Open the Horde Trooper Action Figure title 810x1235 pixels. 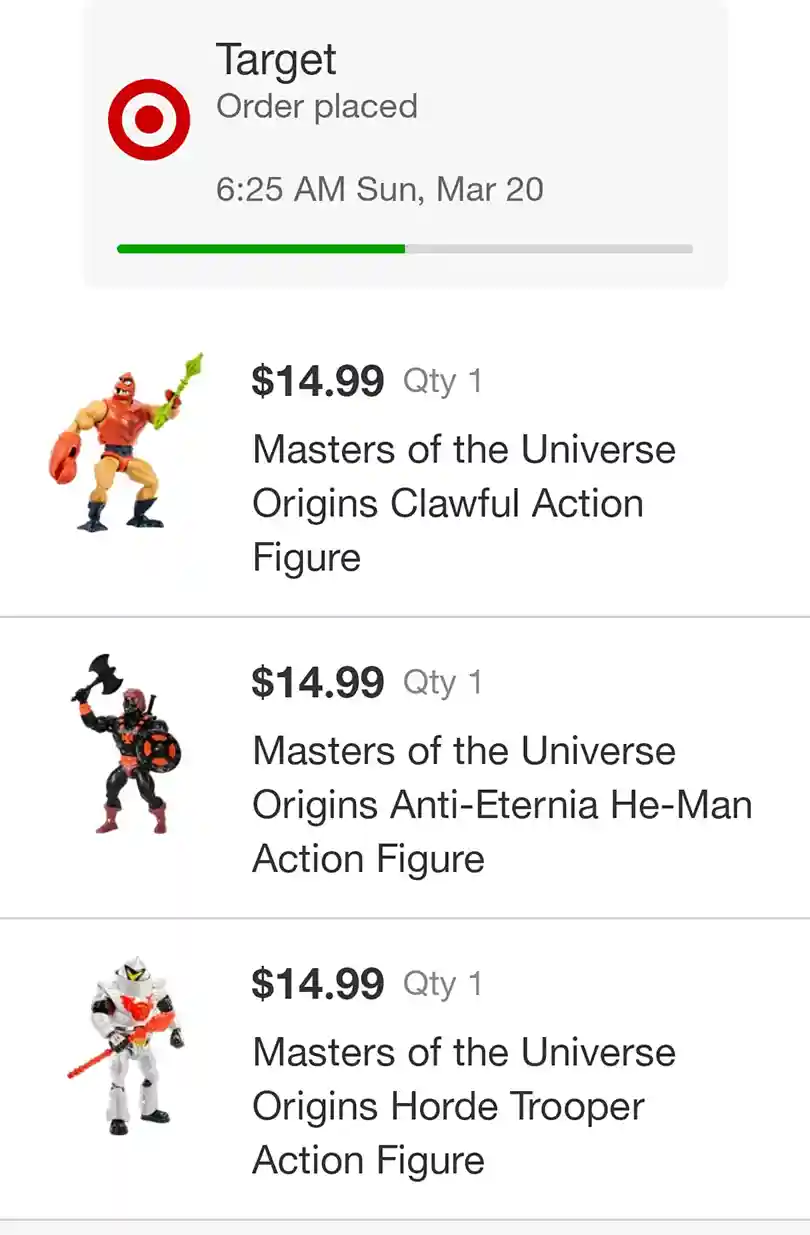[463, 1106]
